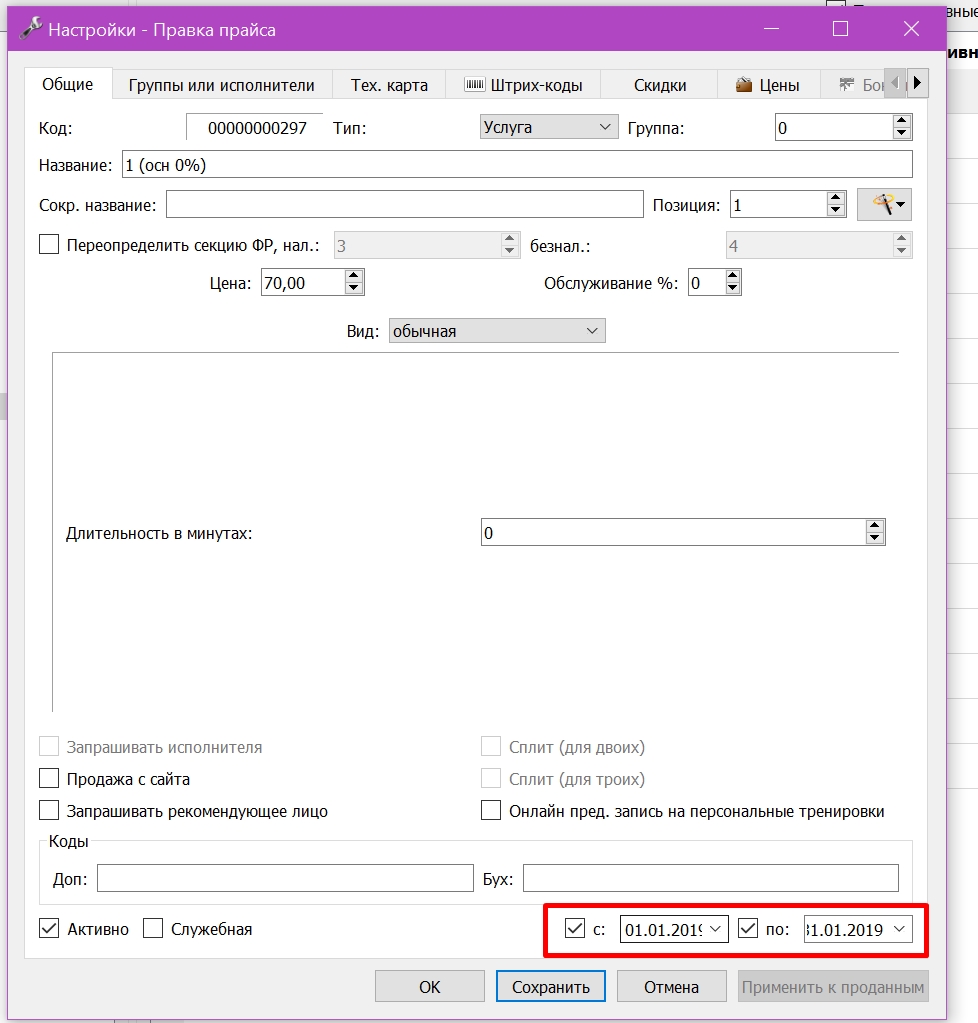Toggle the Активно checkbox

(x=49, y=928)
